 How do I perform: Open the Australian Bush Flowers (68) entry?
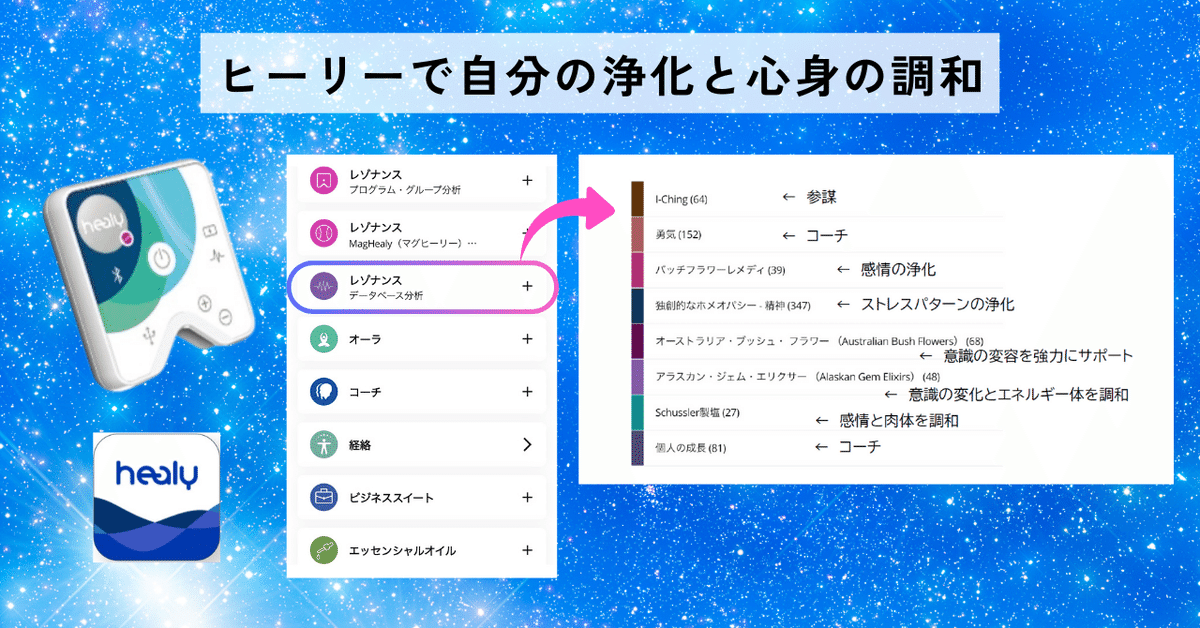click(819, 341)
